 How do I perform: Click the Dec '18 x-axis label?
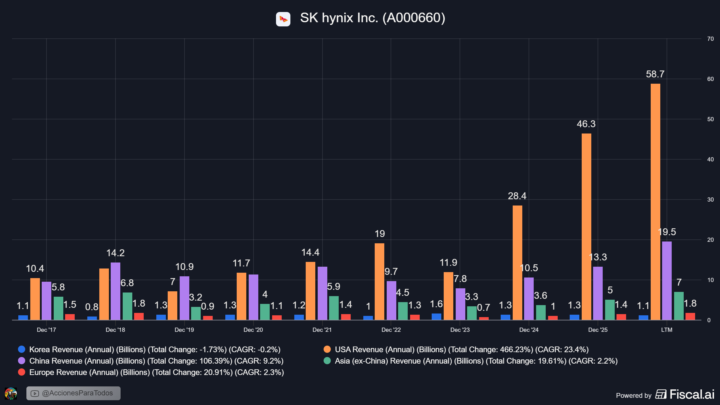[x=115, y=330]
